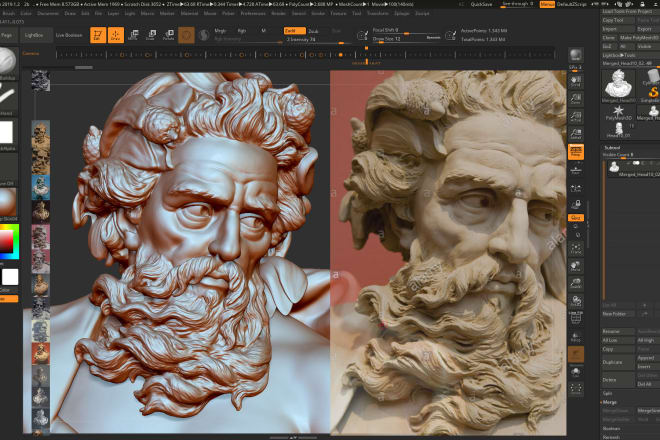660x440 pixels.
Task: Select the Scale transform icon
Action: (x=151, y=35)
